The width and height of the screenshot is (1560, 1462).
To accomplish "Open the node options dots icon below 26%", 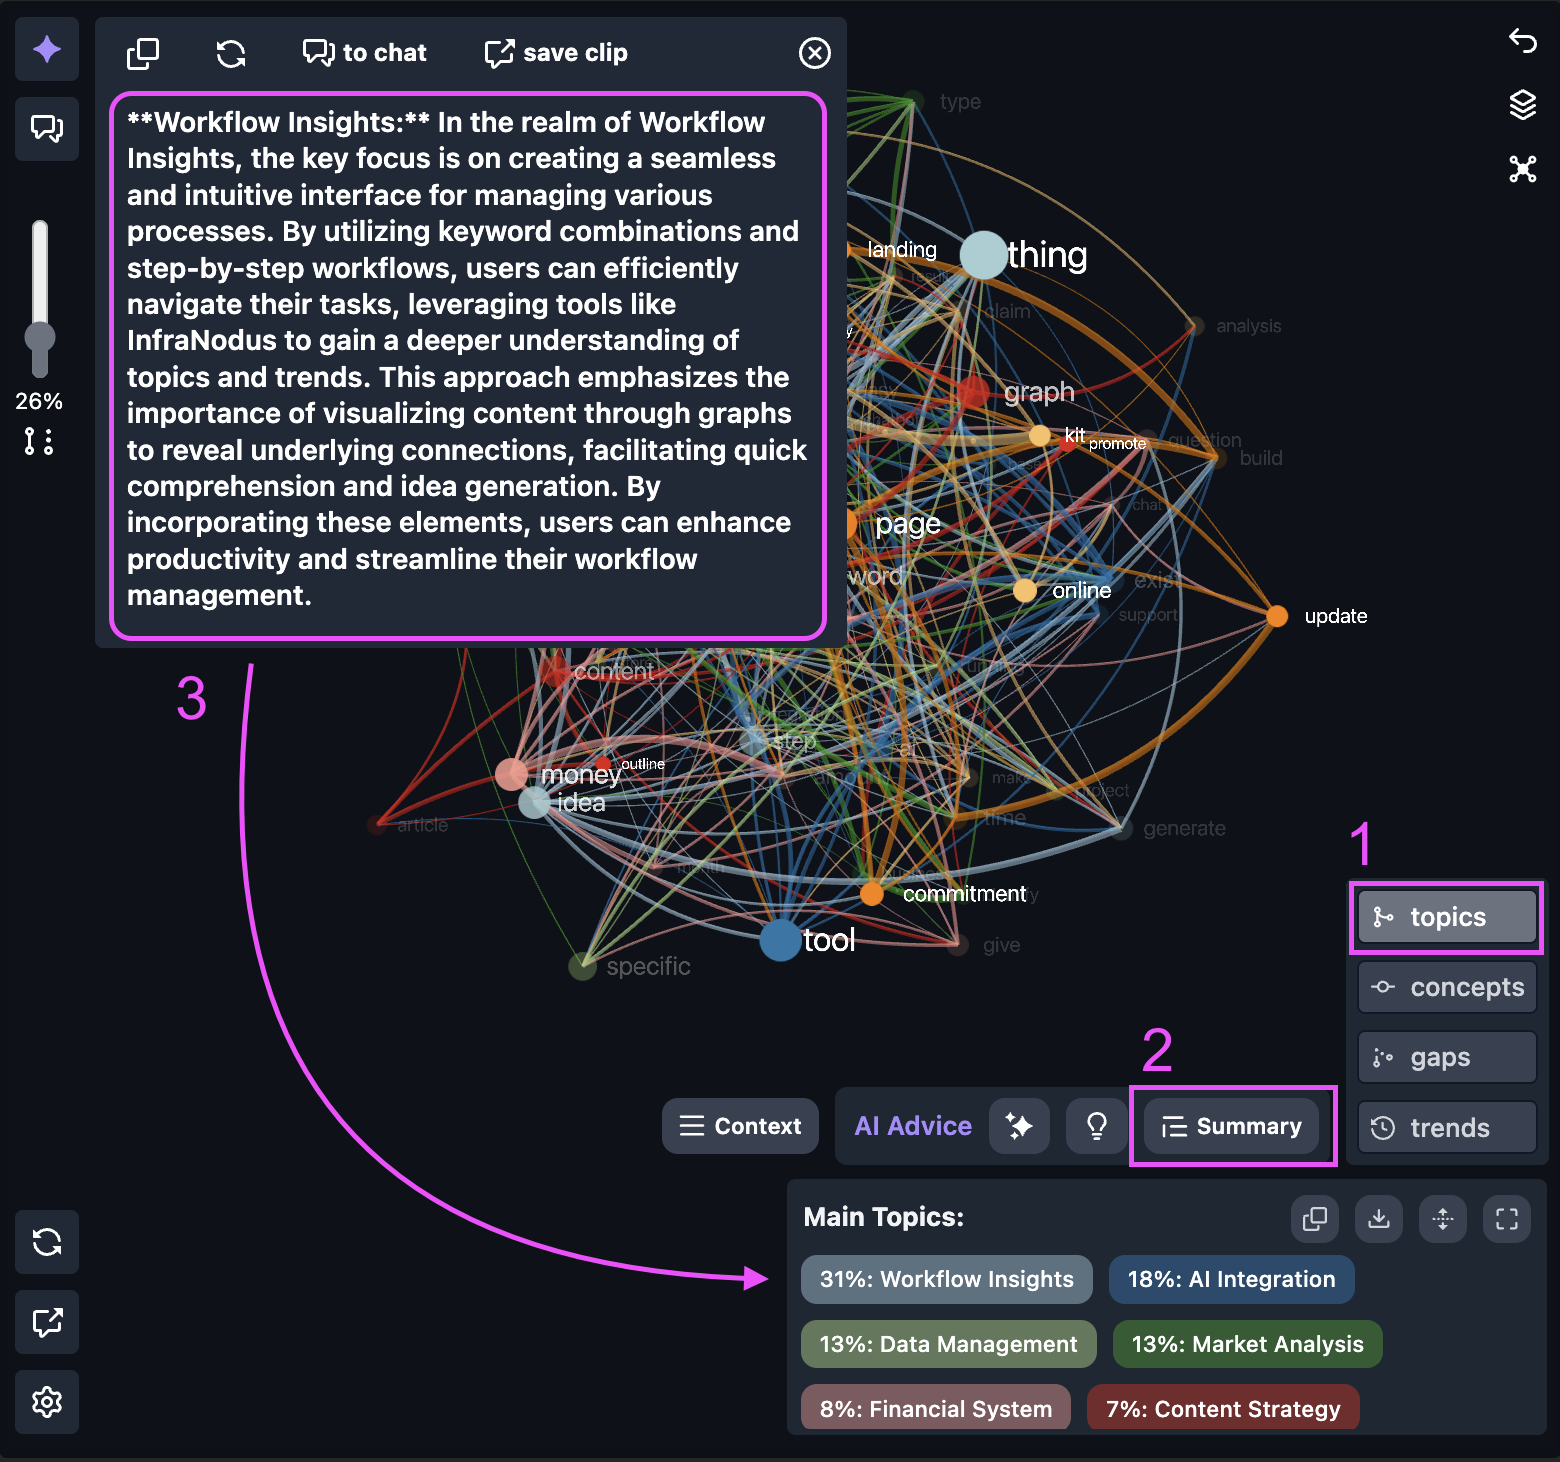I will click(39, 441).
